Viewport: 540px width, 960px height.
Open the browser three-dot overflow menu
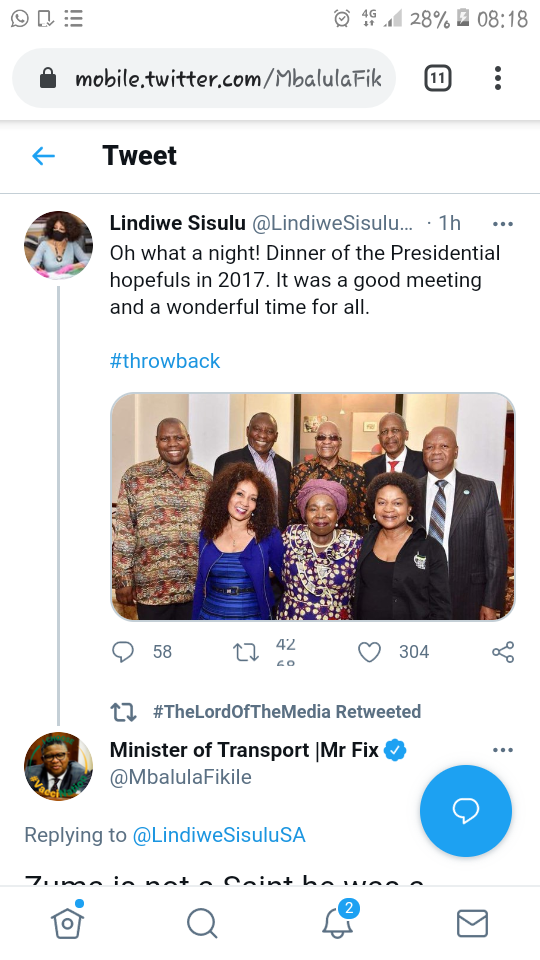pyautogui.click(x=498, y=78)
